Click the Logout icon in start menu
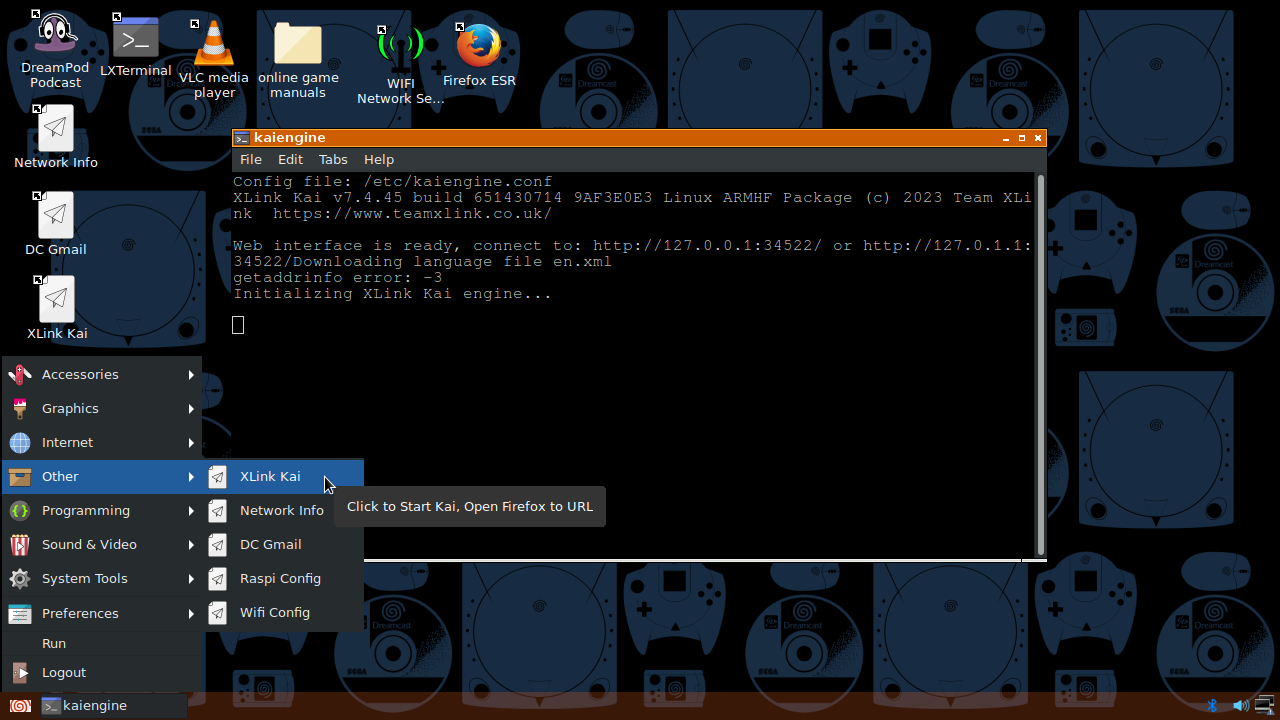 pyautogui.click(x=20, y=673)
